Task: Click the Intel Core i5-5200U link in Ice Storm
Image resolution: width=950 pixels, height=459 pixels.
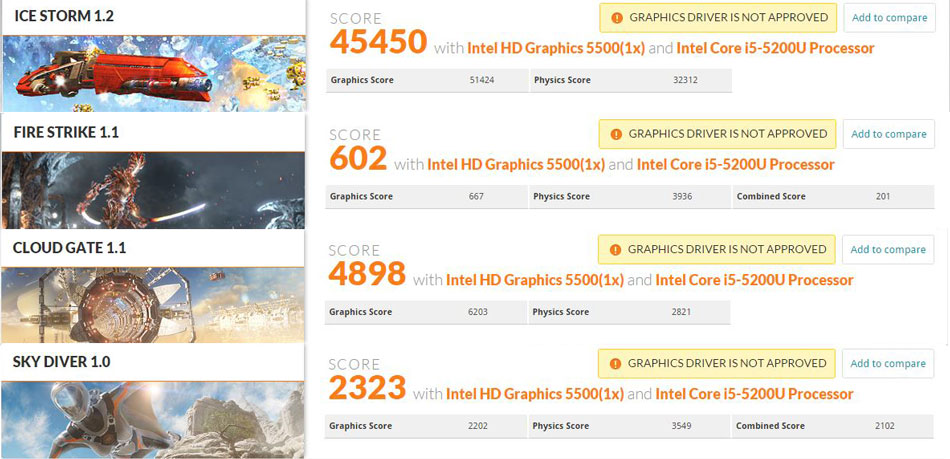Action: (x=775, y=48)
